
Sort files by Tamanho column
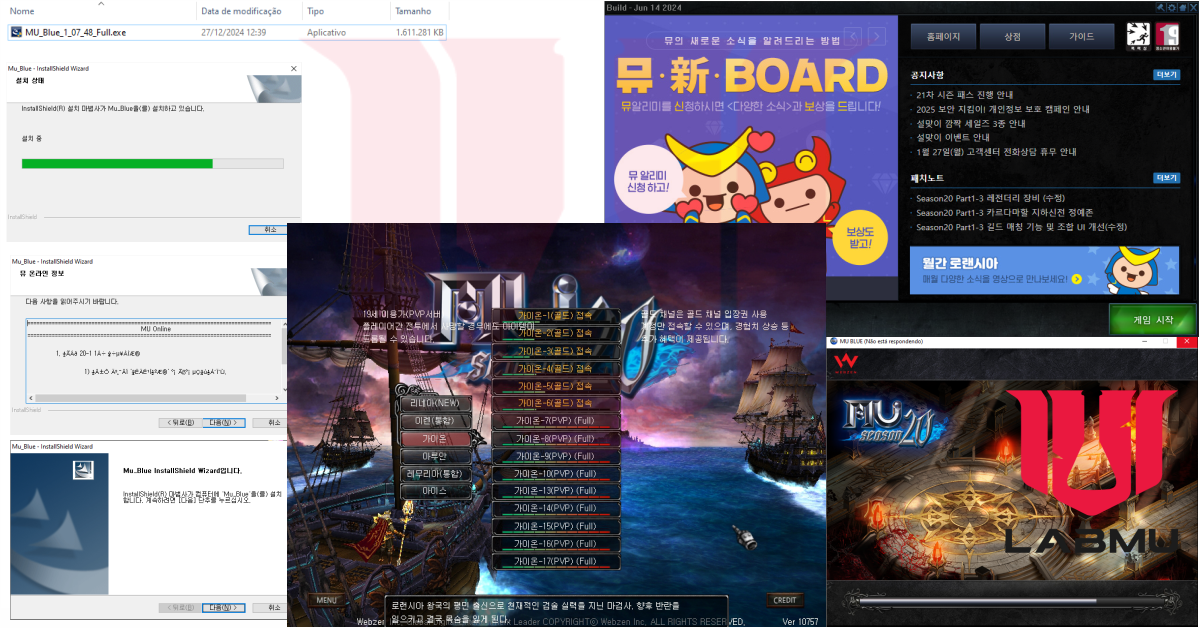tap(414, 11)
